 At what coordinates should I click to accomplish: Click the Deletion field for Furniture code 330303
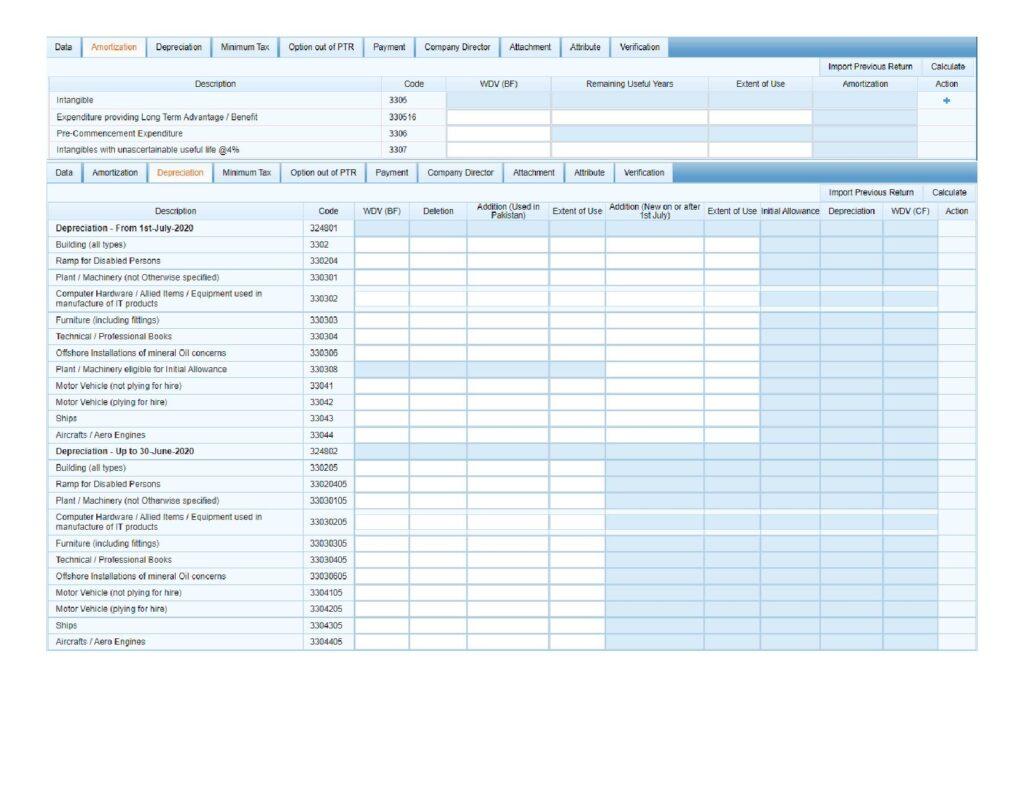click(x=437, y=321)
